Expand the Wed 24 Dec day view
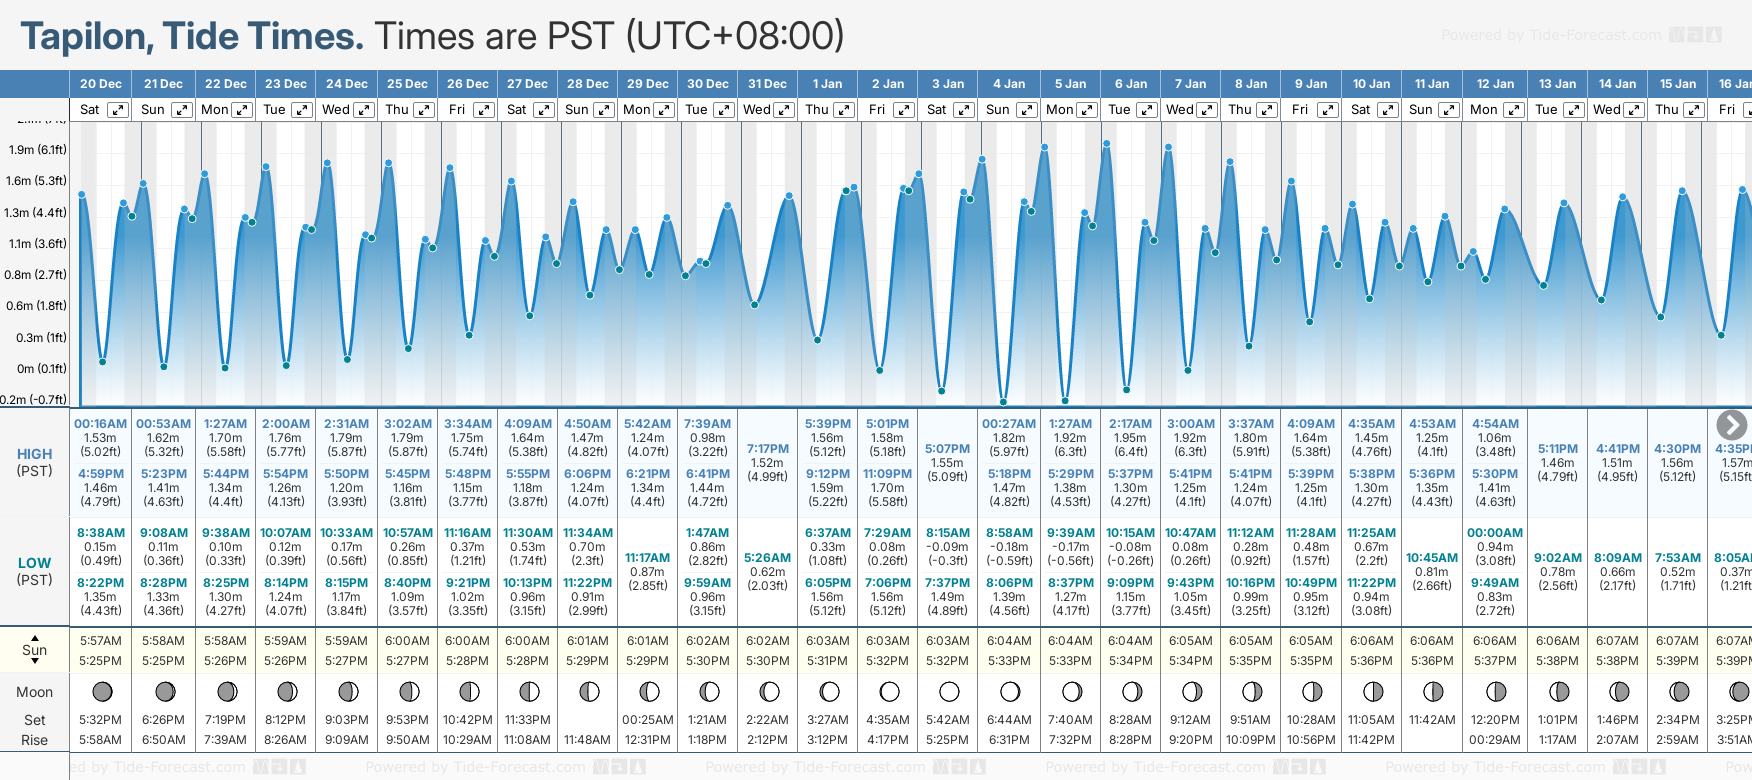The height and width of the screenshot is (780, 1752). [364, 110]
